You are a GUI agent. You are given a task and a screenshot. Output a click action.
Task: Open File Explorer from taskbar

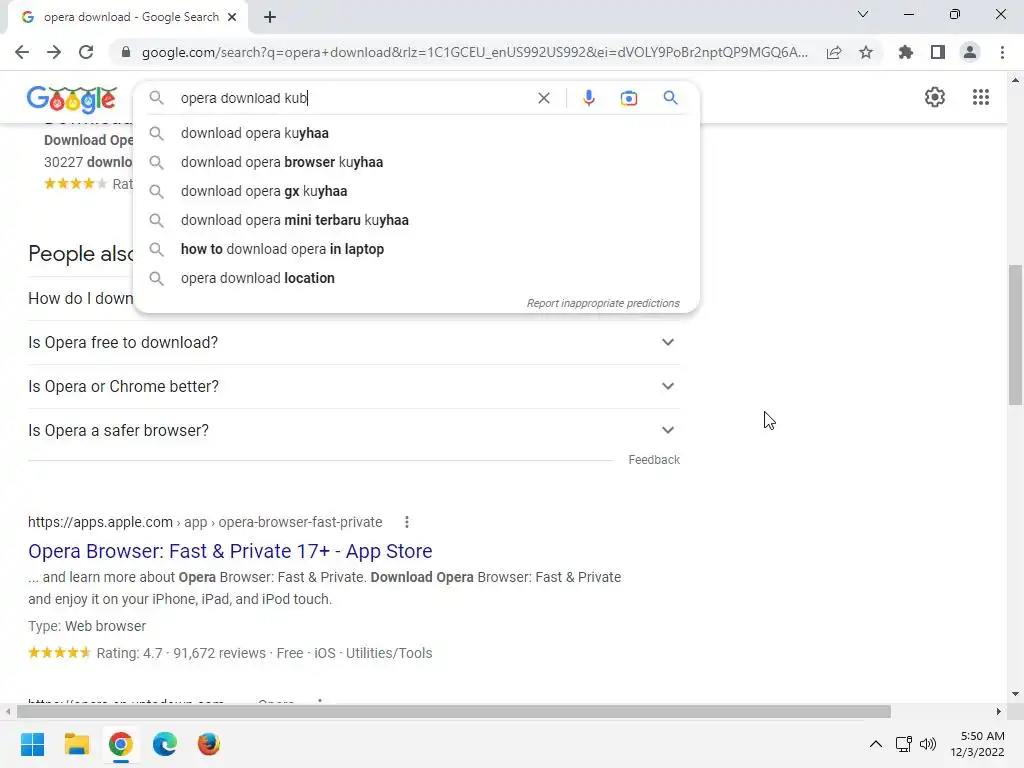coord(76,744)
